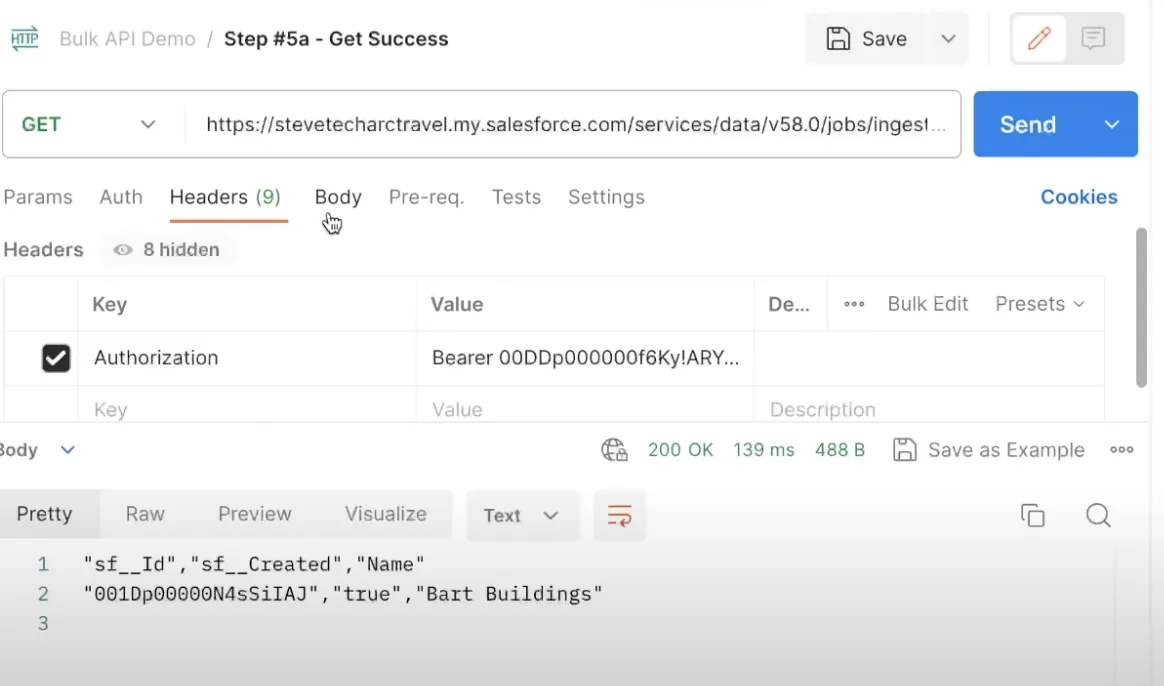Expand the Save options arrow
This screenshot has height=686, width=1164.
pos(948,39)
